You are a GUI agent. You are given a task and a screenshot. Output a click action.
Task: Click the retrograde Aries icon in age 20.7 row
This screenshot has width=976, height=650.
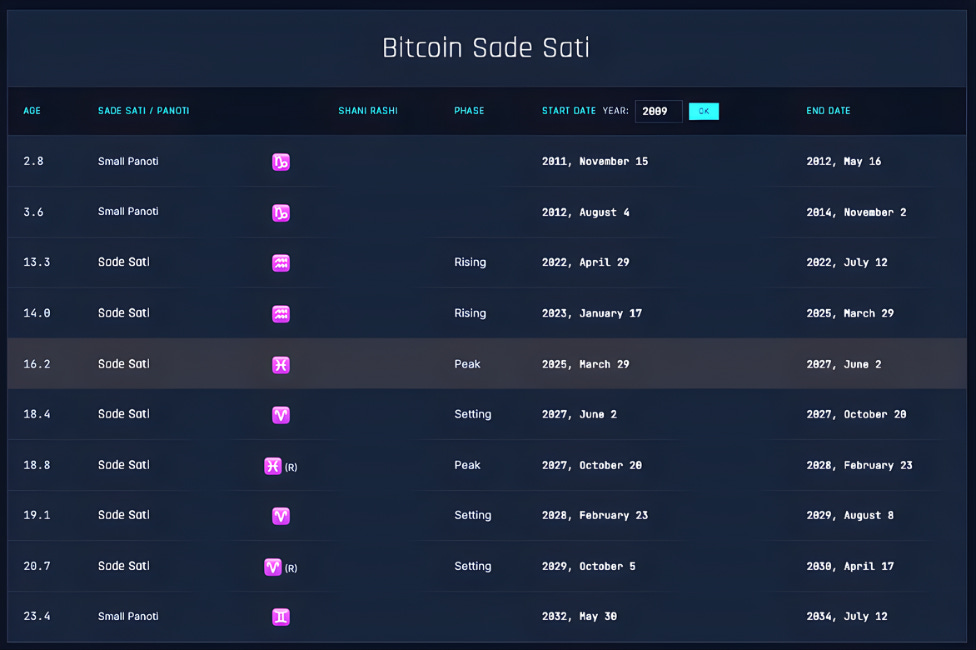[273, 567]
